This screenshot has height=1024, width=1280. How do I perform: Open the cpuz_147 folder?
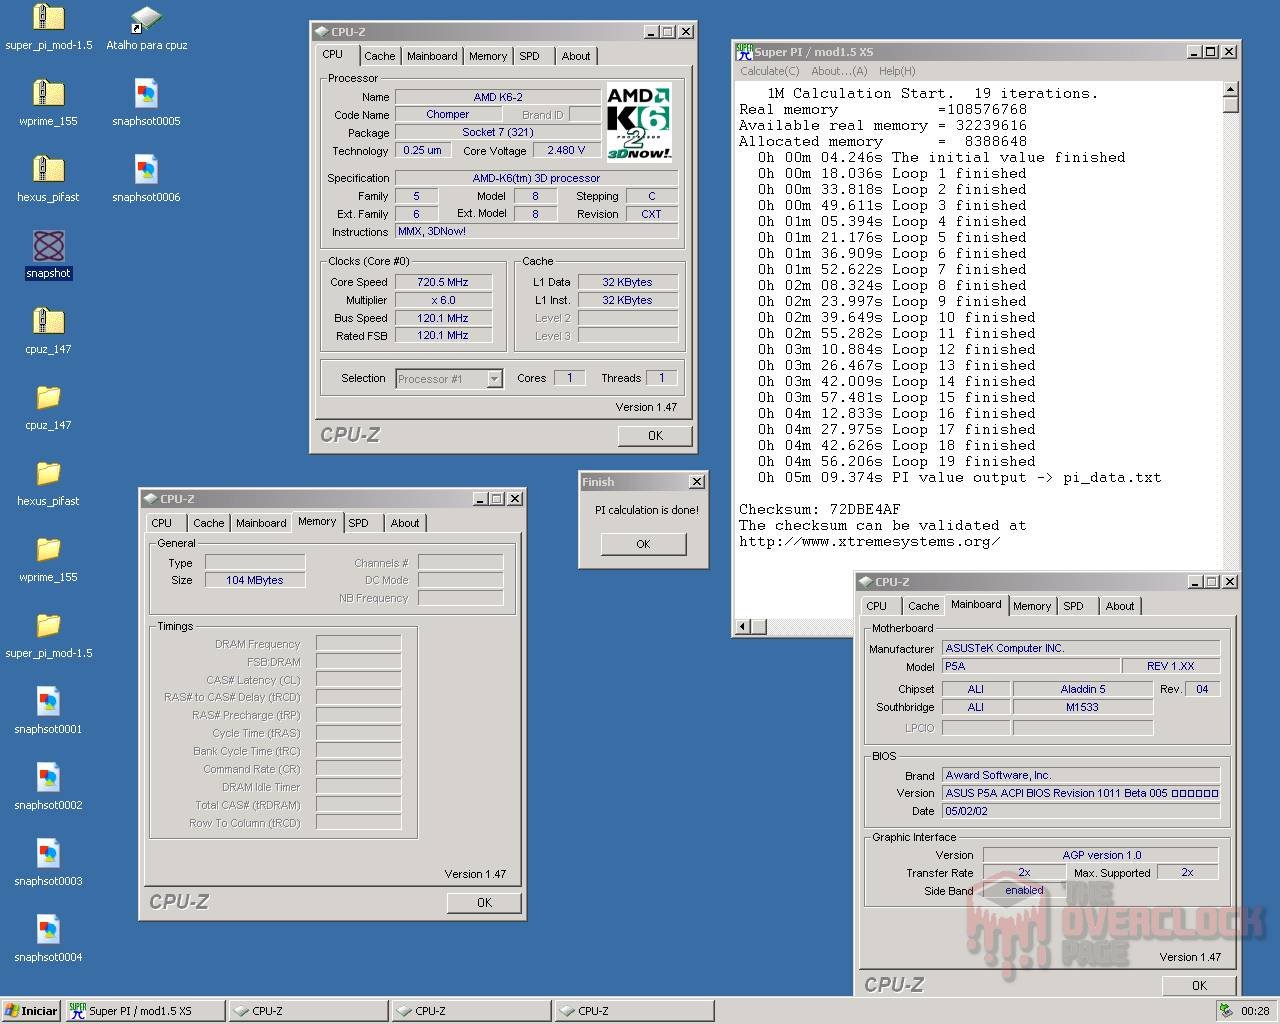click(x=47, y=400)
